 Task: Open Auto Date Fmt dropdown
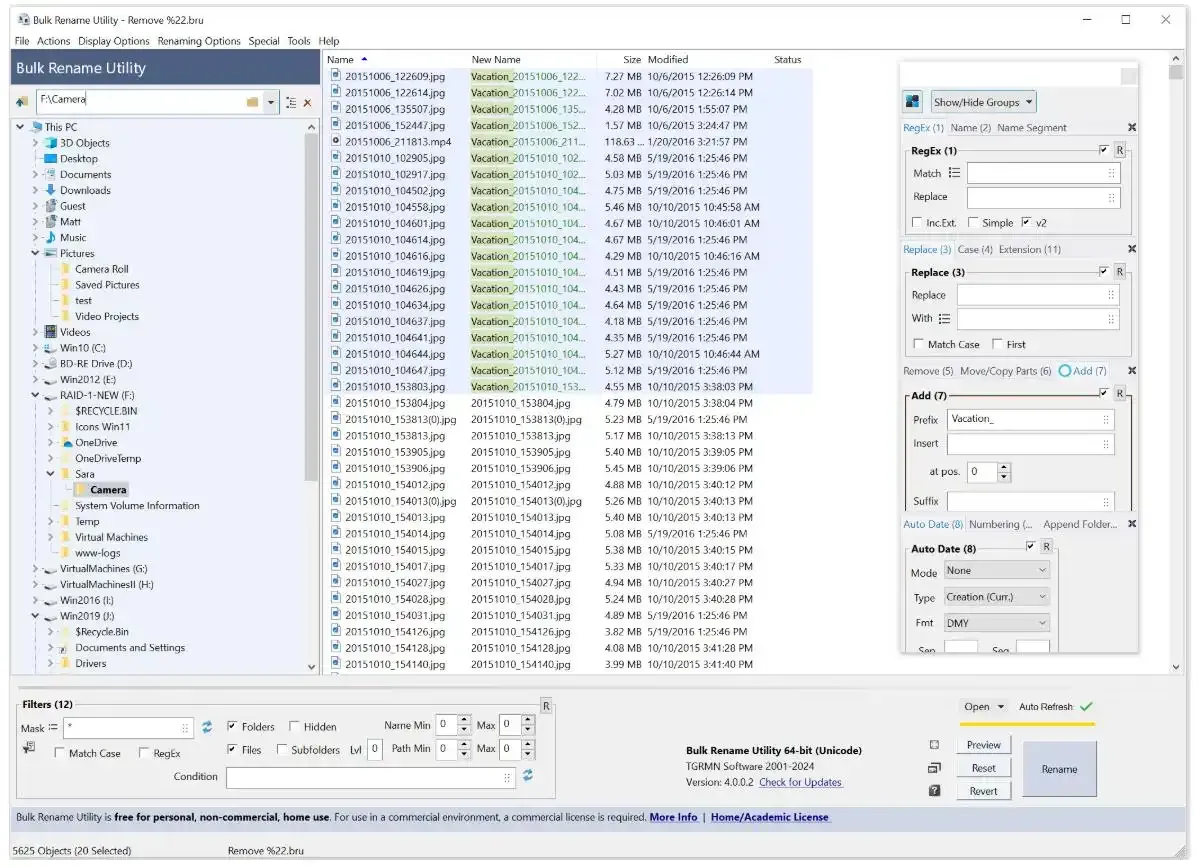coord(996,624)
